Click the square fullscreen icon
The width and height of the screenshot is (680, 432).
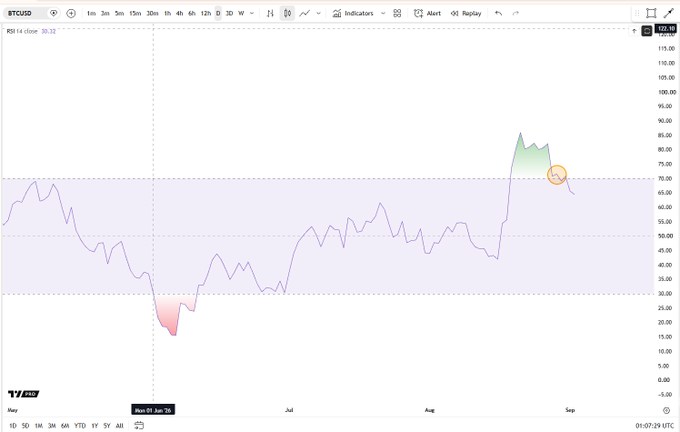click(651, 13)
